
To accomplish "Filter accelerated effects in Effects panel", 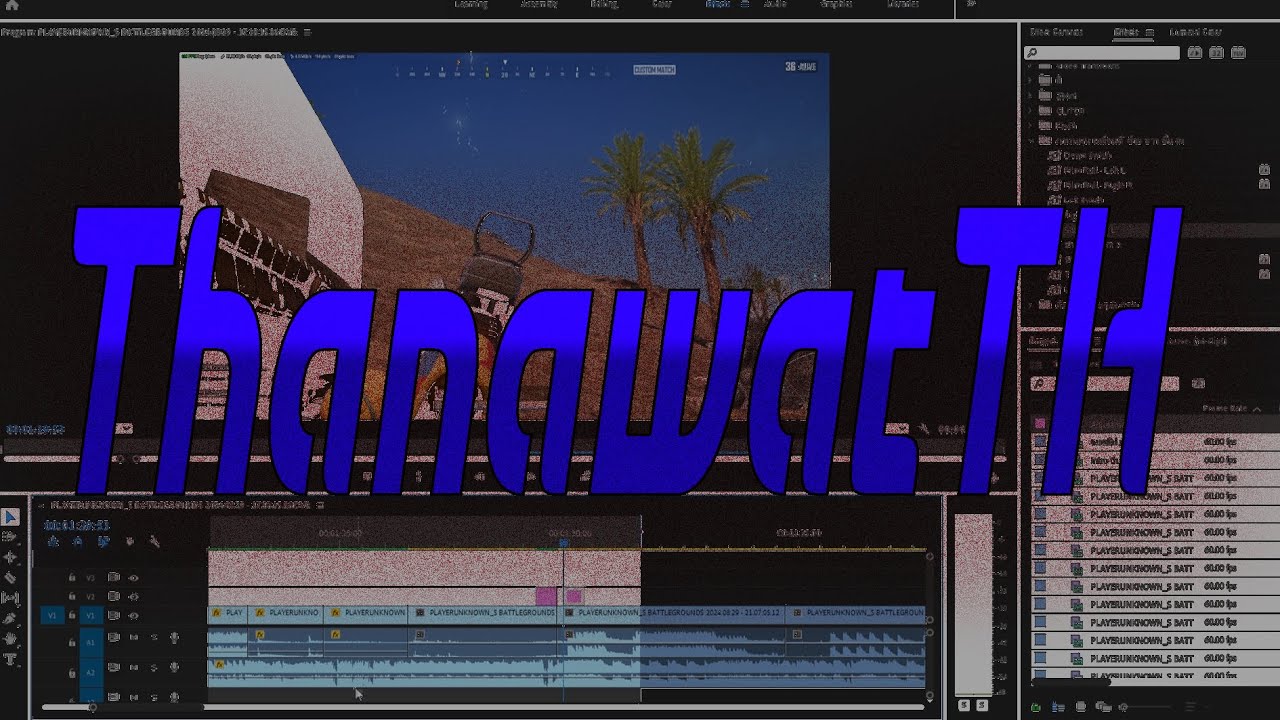I will [x=1195, y=52].
